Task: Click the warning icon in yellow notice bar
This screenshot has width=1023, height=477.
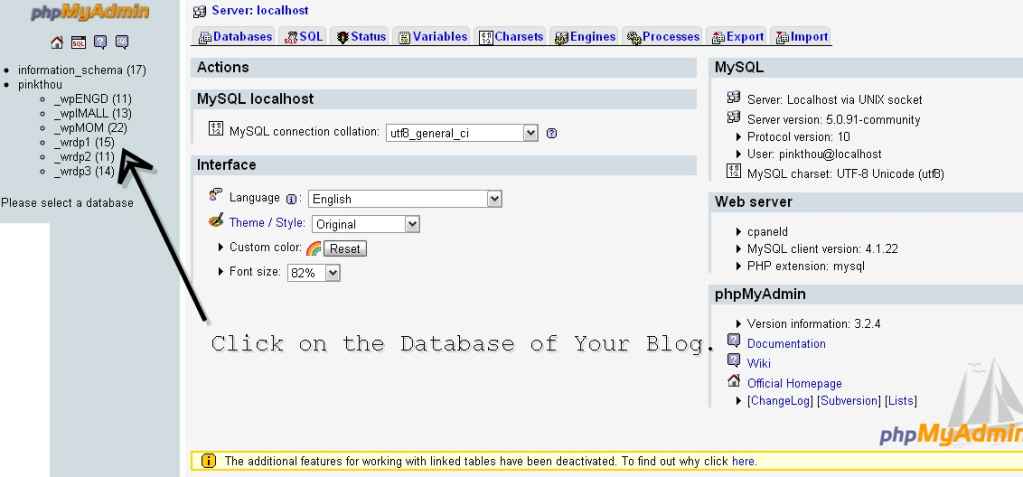Action: tap(208, 461)
